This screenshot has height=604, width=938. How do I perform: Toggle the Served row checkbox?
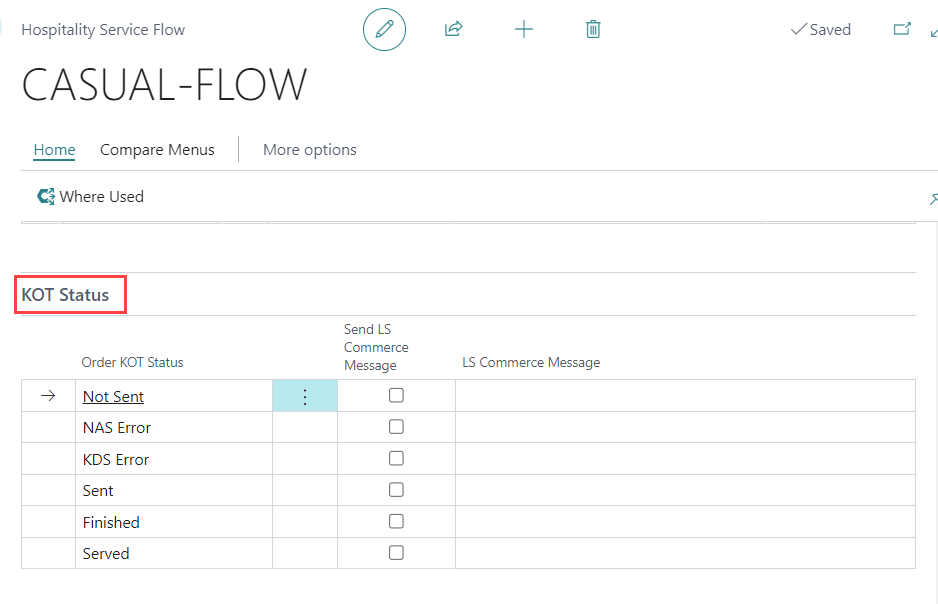(396, 553)
